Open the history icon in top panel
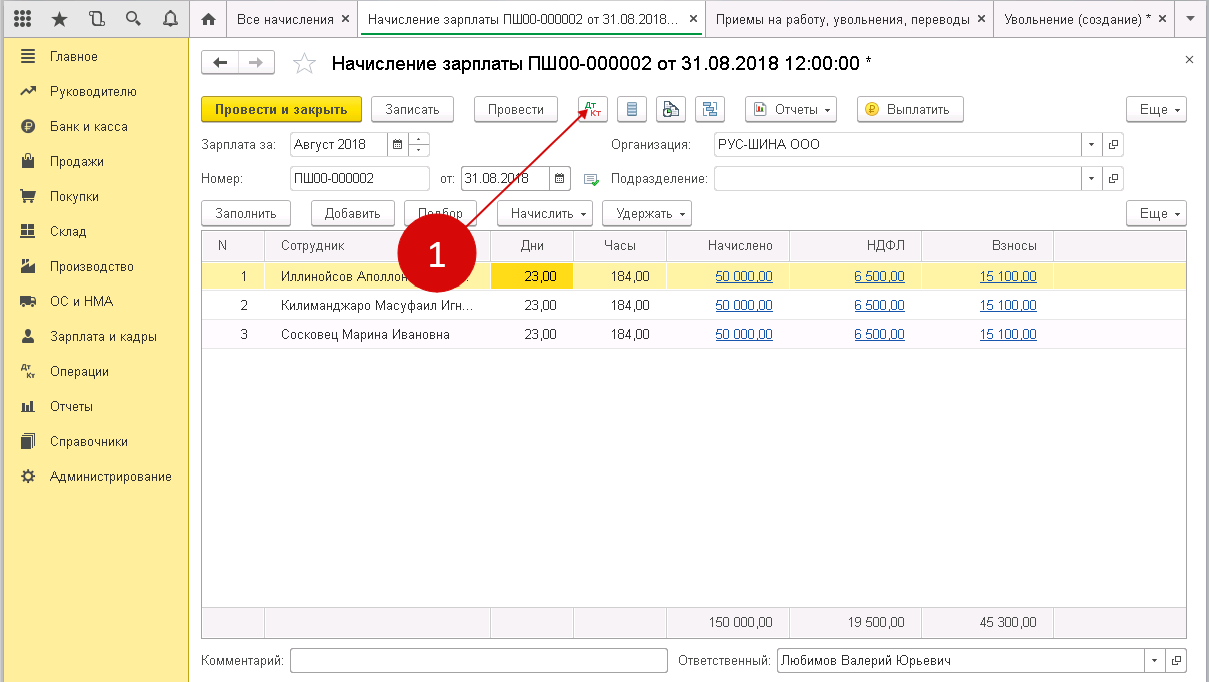 pyautogui.click(x=96, y=19)
